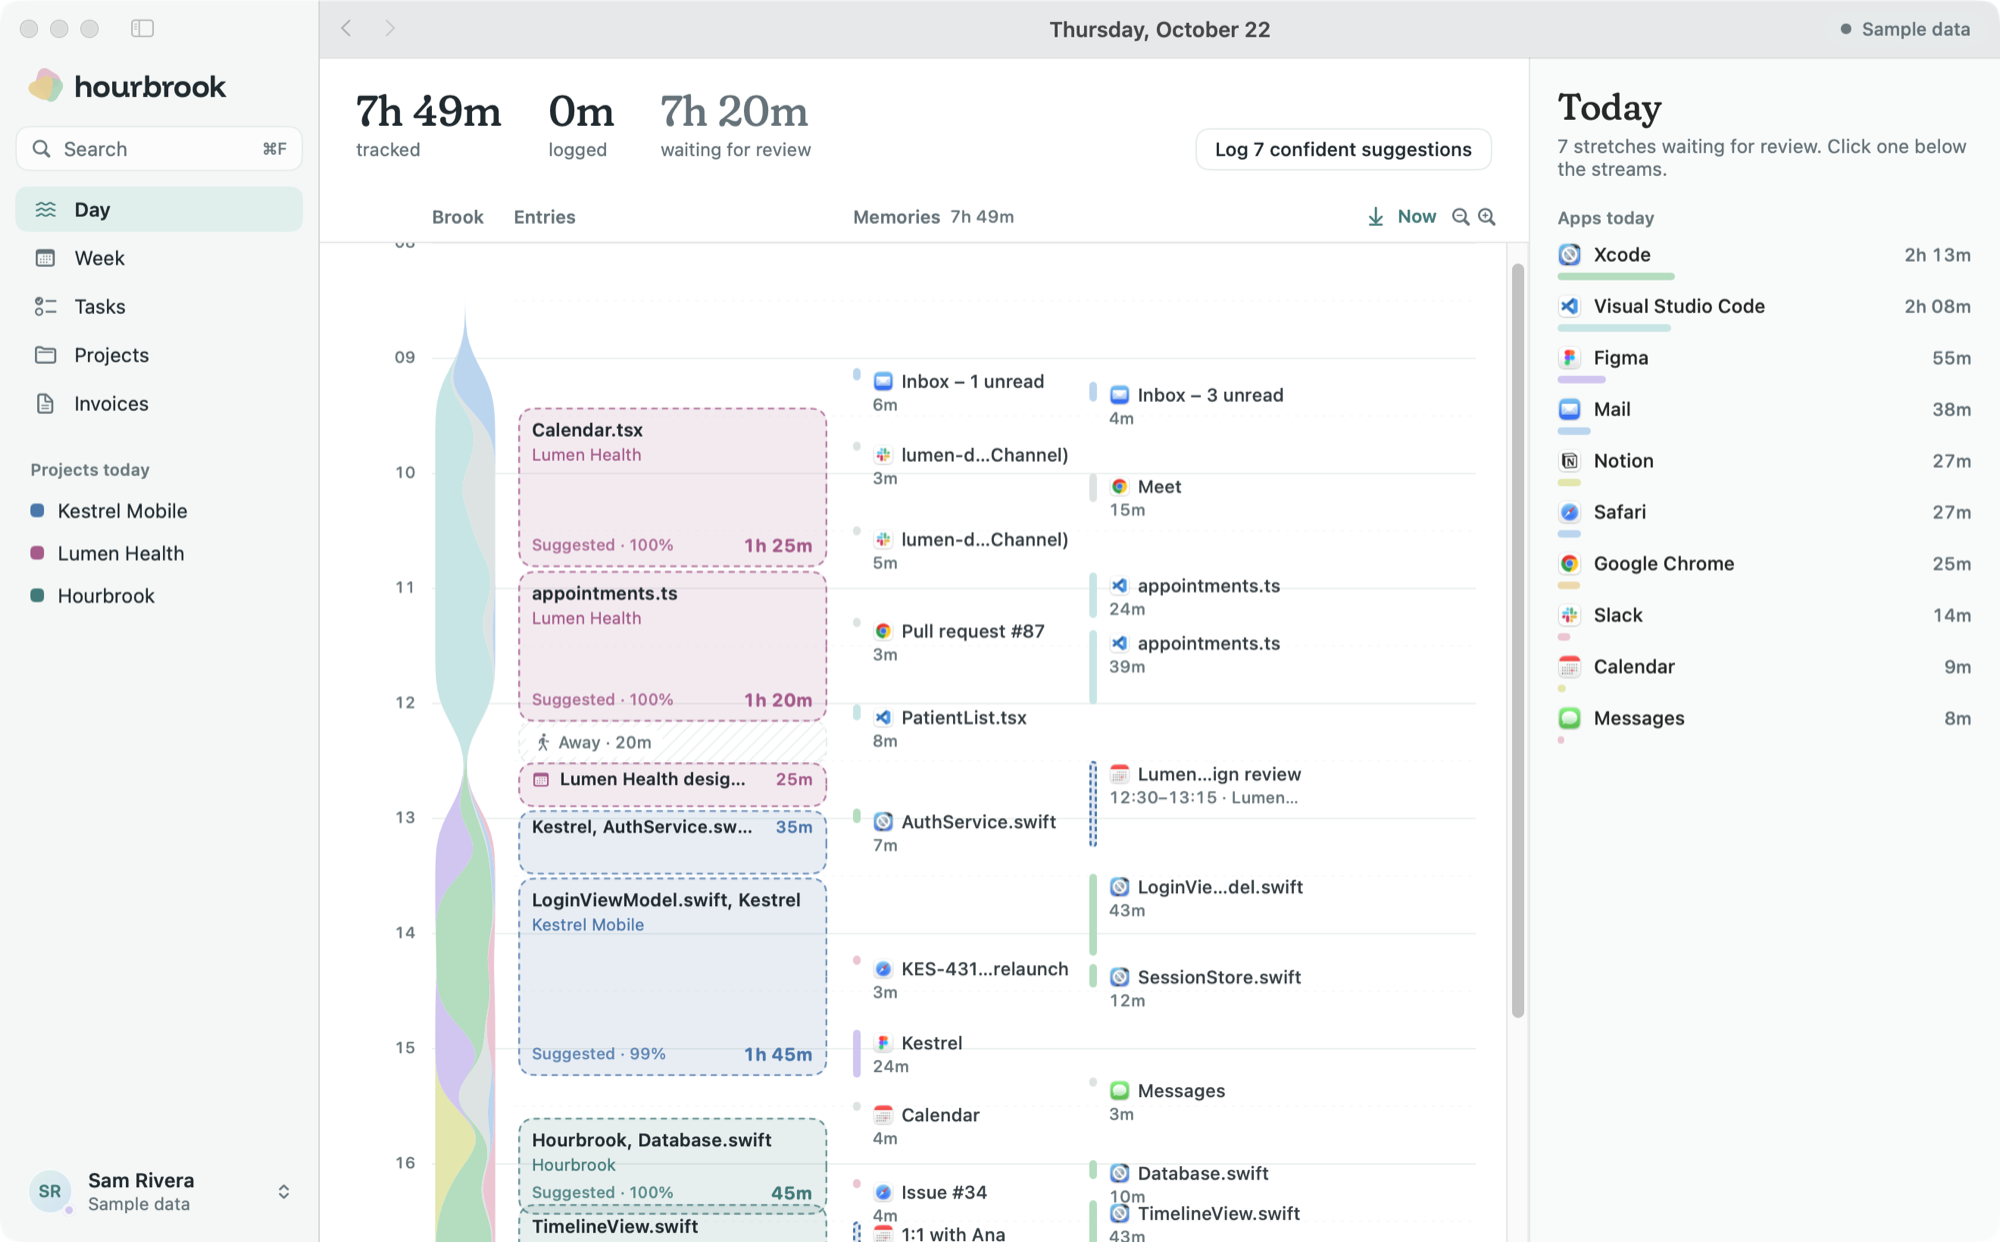Jump to Now in the timeline
Screen dimensions: 2000x1242
1402,217
